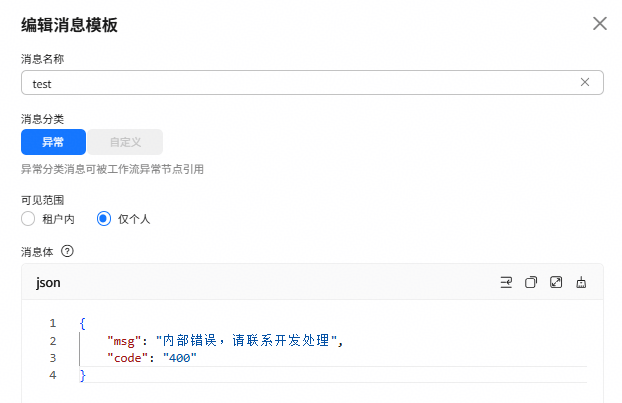
Task: Toggle word wrap in the json editor
Action: (506, 282)
